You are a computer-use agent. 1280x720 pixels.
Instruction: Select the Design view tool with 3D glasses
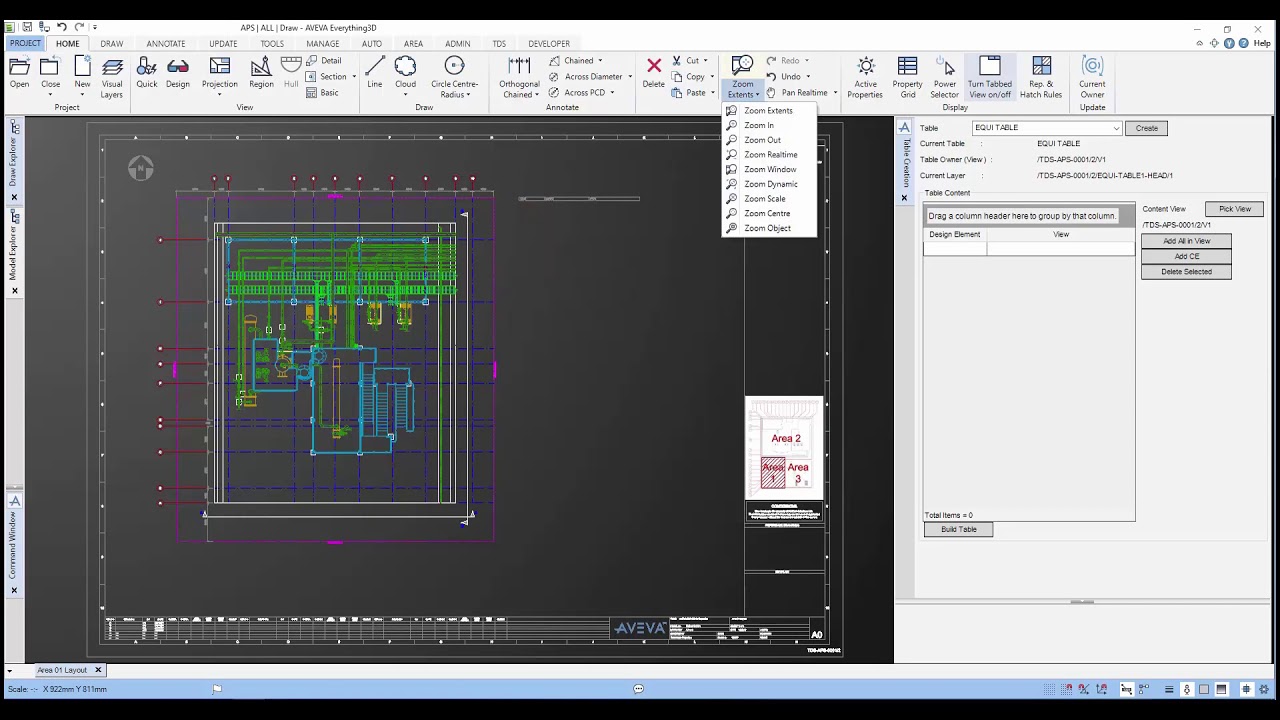(x=178, y=74)
